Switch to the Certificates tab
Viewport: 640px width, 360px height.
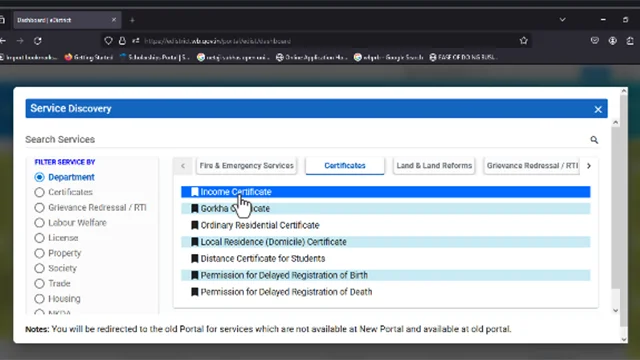pyautogui.click(x=345, y=166)
